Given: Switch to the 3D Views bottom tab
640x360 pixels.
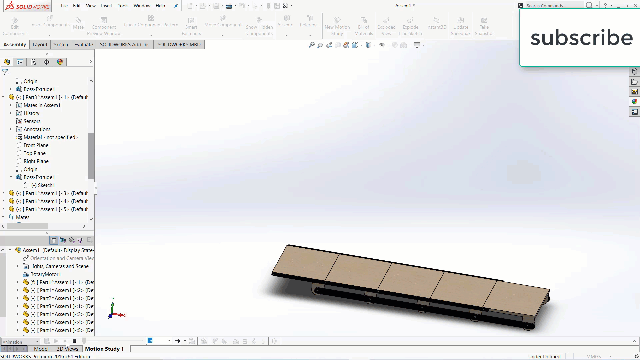Looking at the screenshot, I should tap(67, 349).
